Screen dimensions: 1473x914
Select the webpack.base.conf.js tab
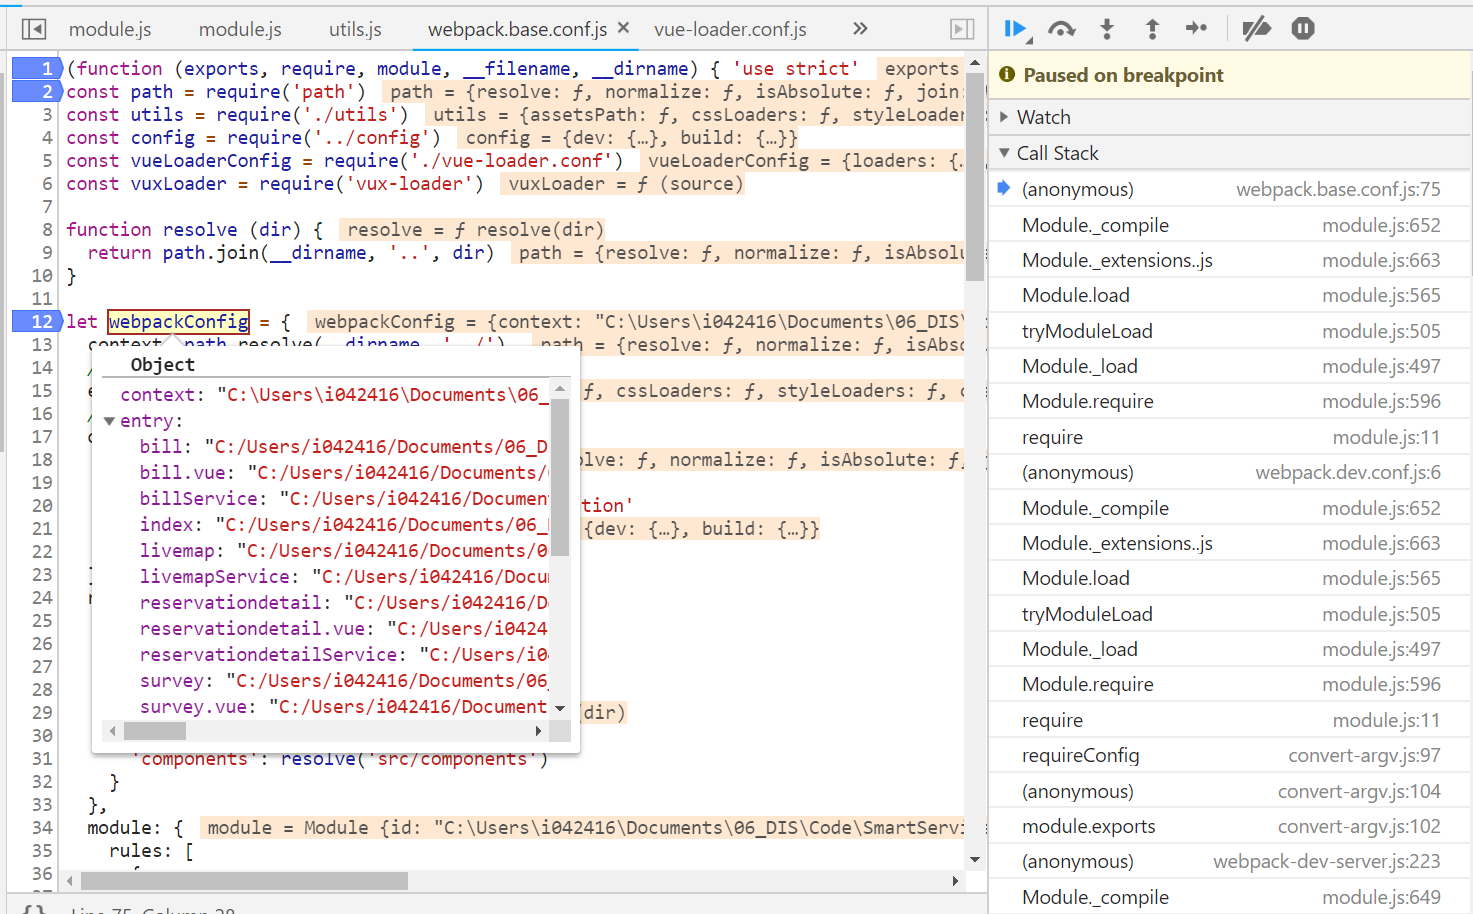[x=517, y=29]
